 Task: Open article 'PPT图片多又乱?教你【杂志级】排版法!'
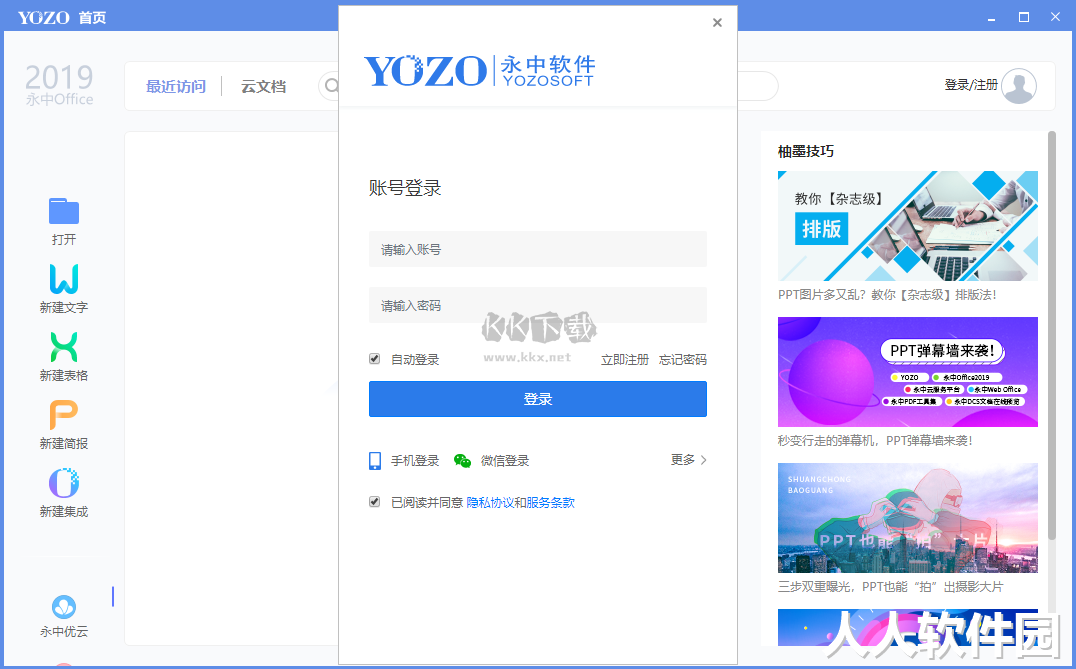(887, 294)
